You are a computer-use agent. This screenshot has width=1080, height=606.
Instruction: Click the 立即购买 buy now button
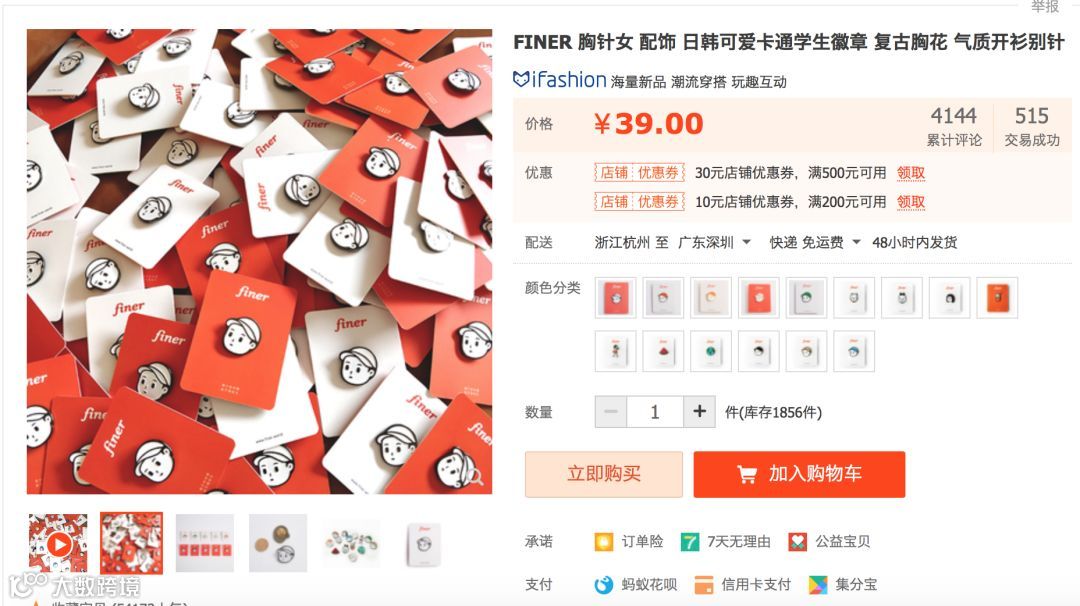(x=603, y=474)
